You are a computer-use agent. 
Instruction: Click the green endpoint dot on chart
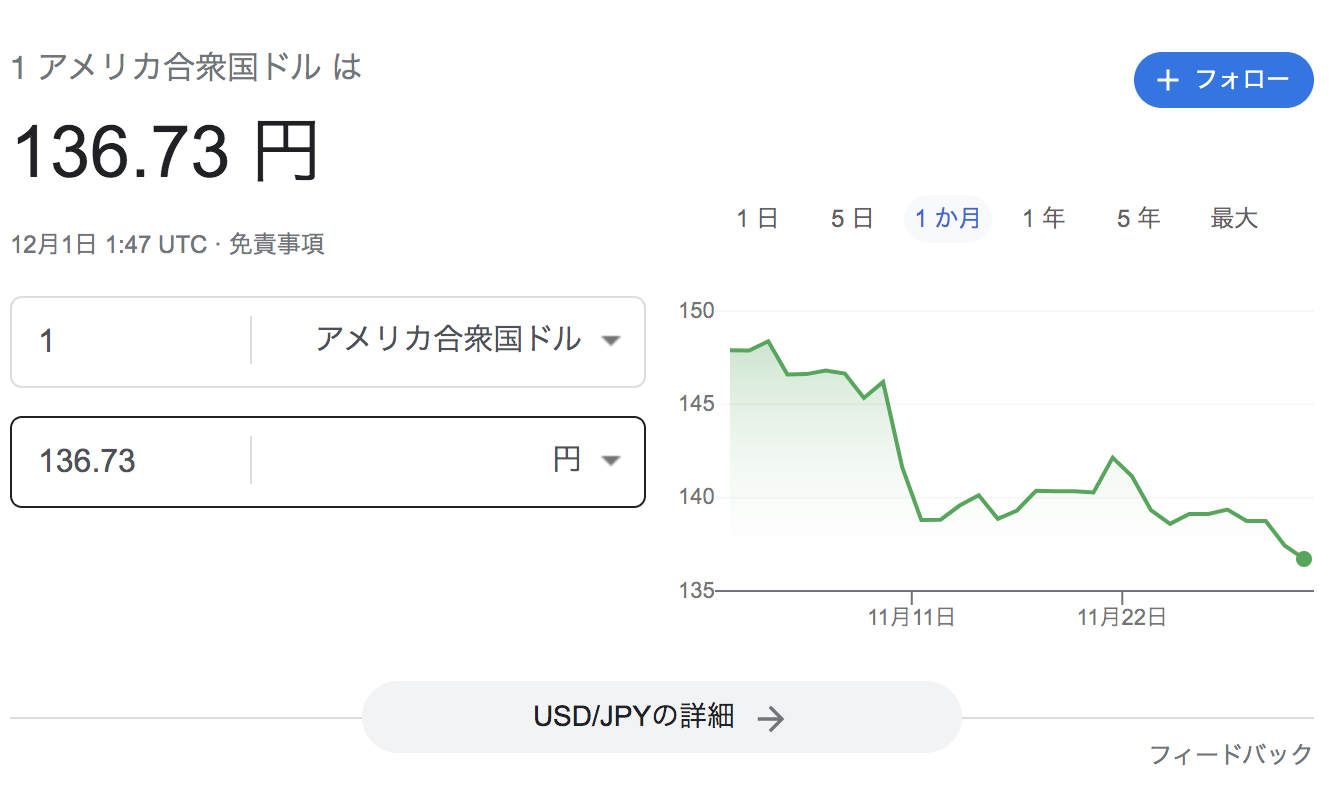pyautogui.click(x=1303, y=559)
